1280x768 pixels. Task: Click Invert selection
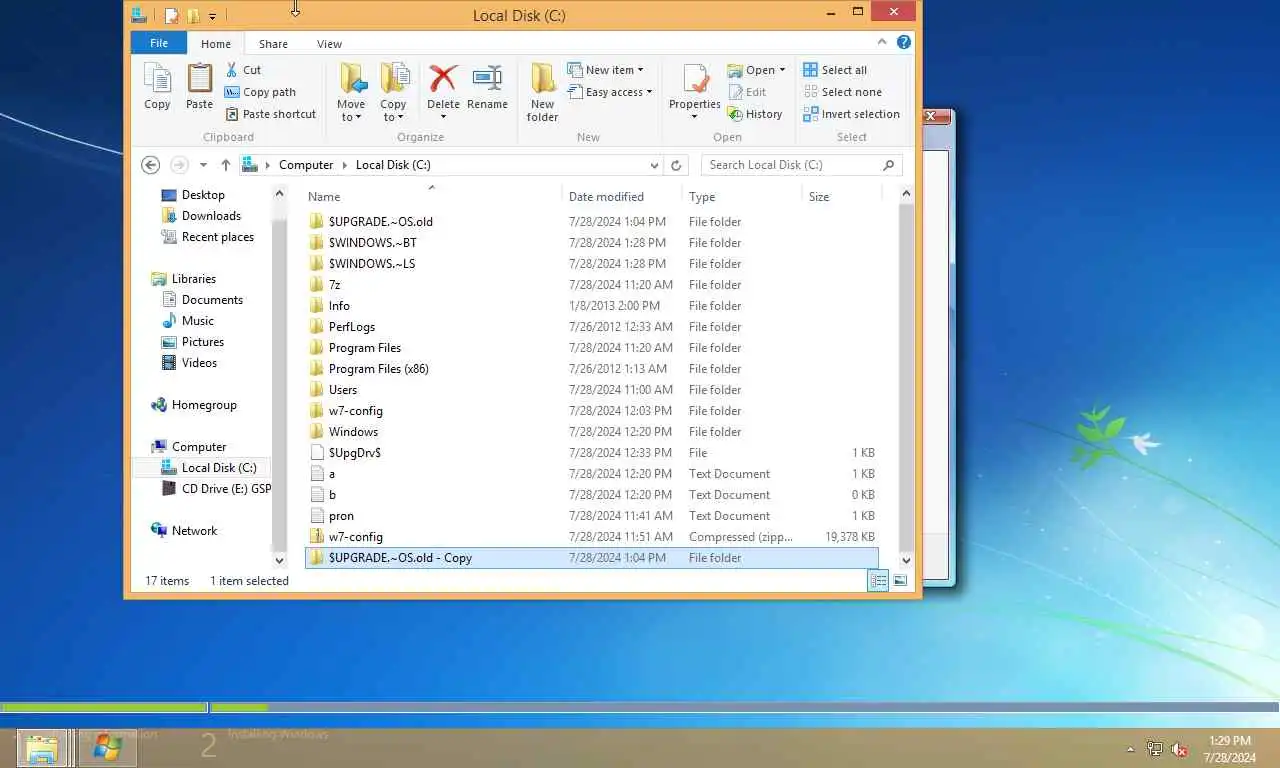pos(851,114)
